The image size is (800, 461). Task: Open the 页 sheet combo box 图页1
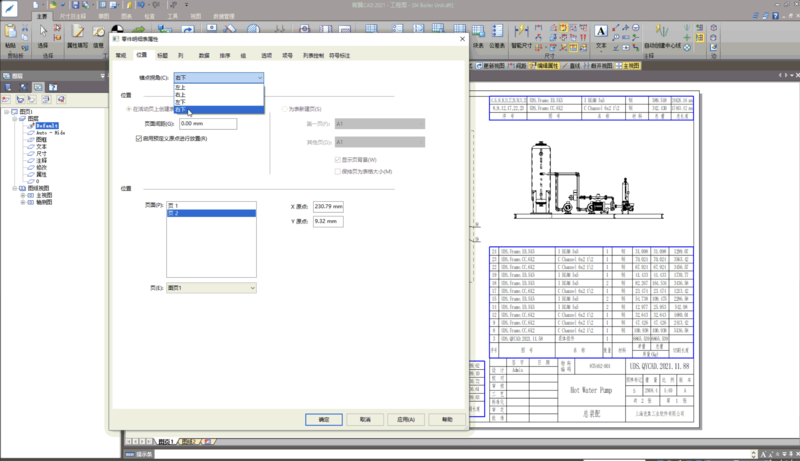point(211,288)
